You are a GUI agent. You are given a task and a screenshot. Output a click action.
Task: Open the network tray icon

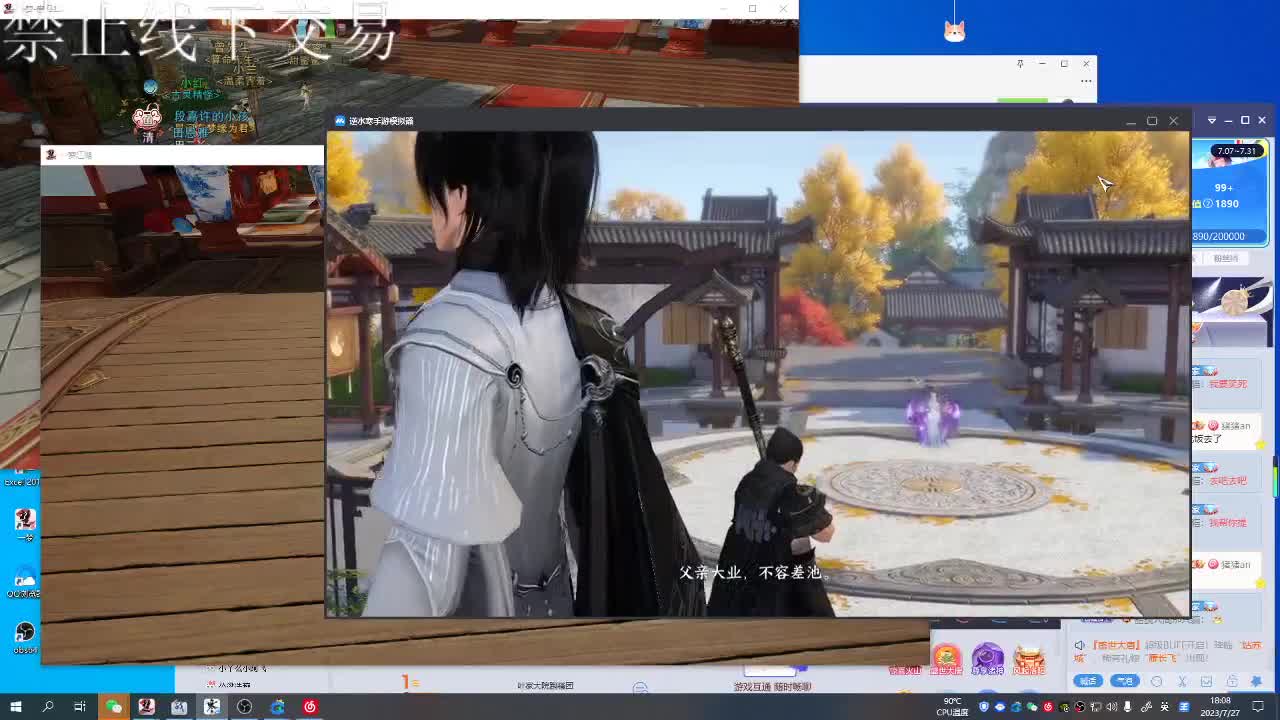click(1097, 707)
